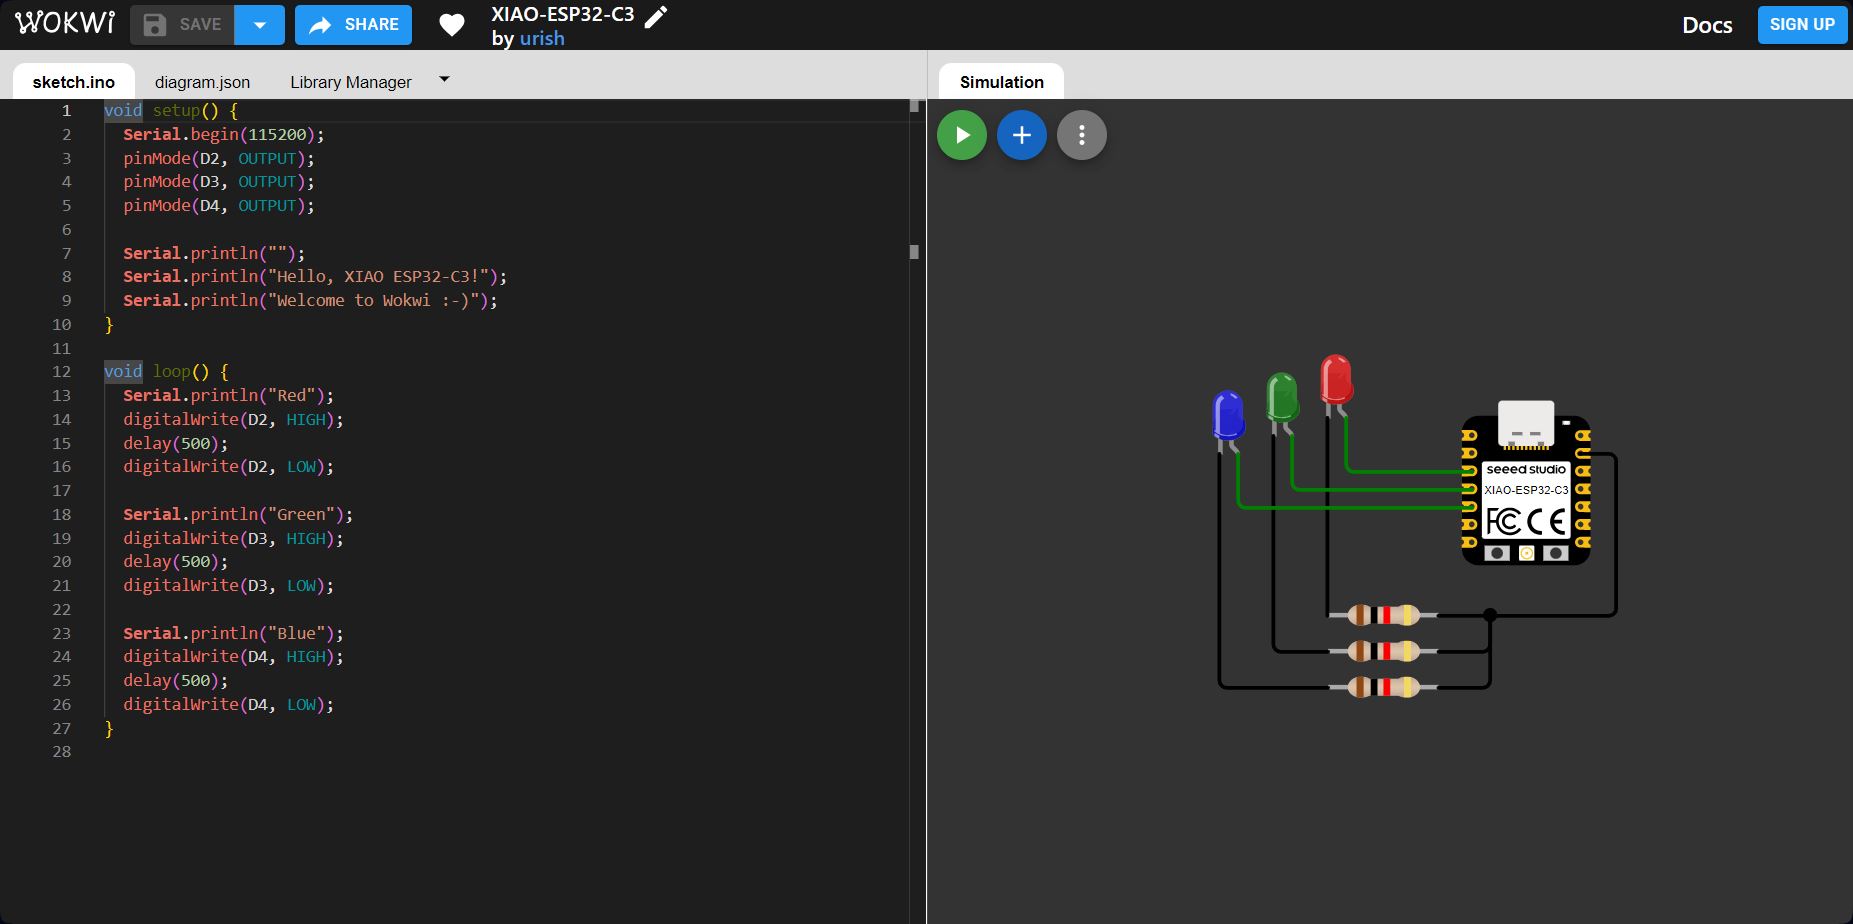This screenshot has width=1853, height=924.
Task: Expand the file tabs dropdown arrow
Action: point(445,79)
